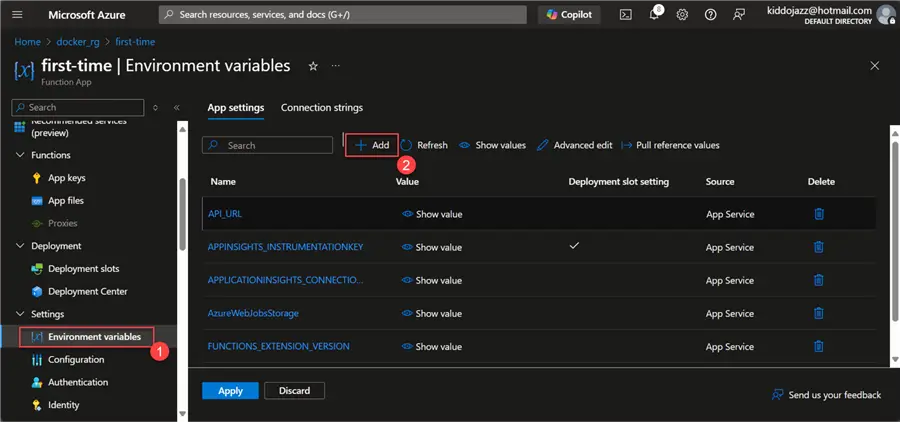Open Advanced edit
Image resolution: width=900 pixels, height=422 pixels.
point(575,145)
